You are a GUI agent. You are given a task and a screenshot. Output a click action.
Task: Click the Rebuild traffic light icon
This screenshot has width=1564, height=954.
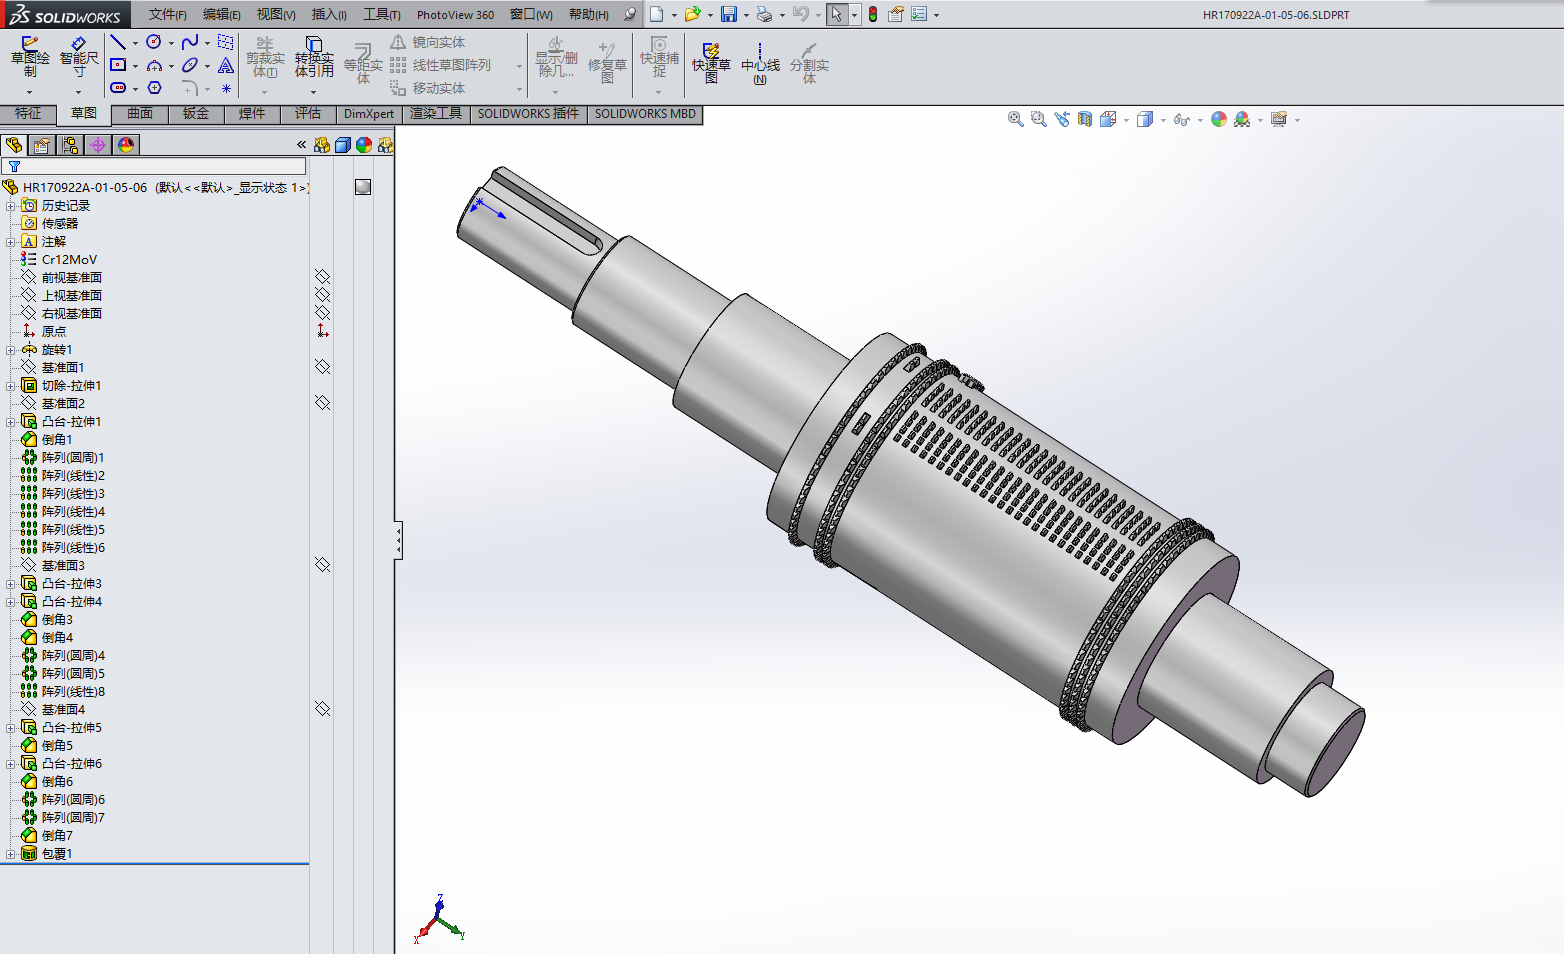click(x=873, y=14)
